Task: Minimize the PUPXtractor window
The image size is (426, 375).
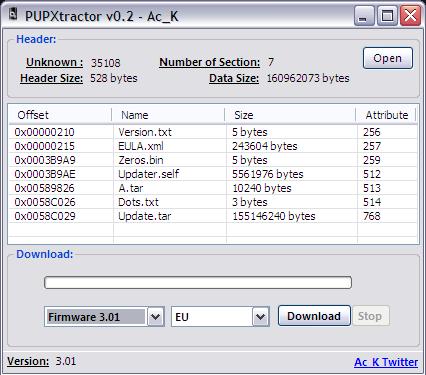Action: tap(364, 16)
